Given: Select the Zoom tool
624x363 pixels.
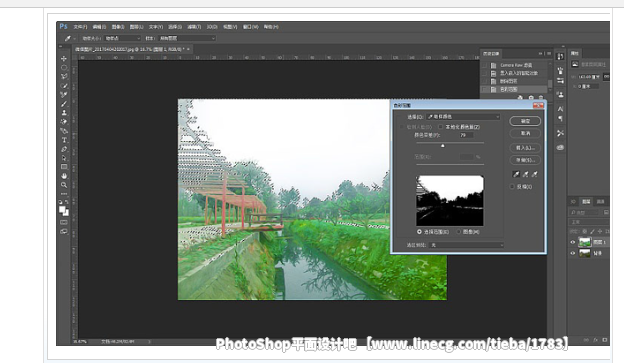Looking at the screenshot, I should 64,185.
